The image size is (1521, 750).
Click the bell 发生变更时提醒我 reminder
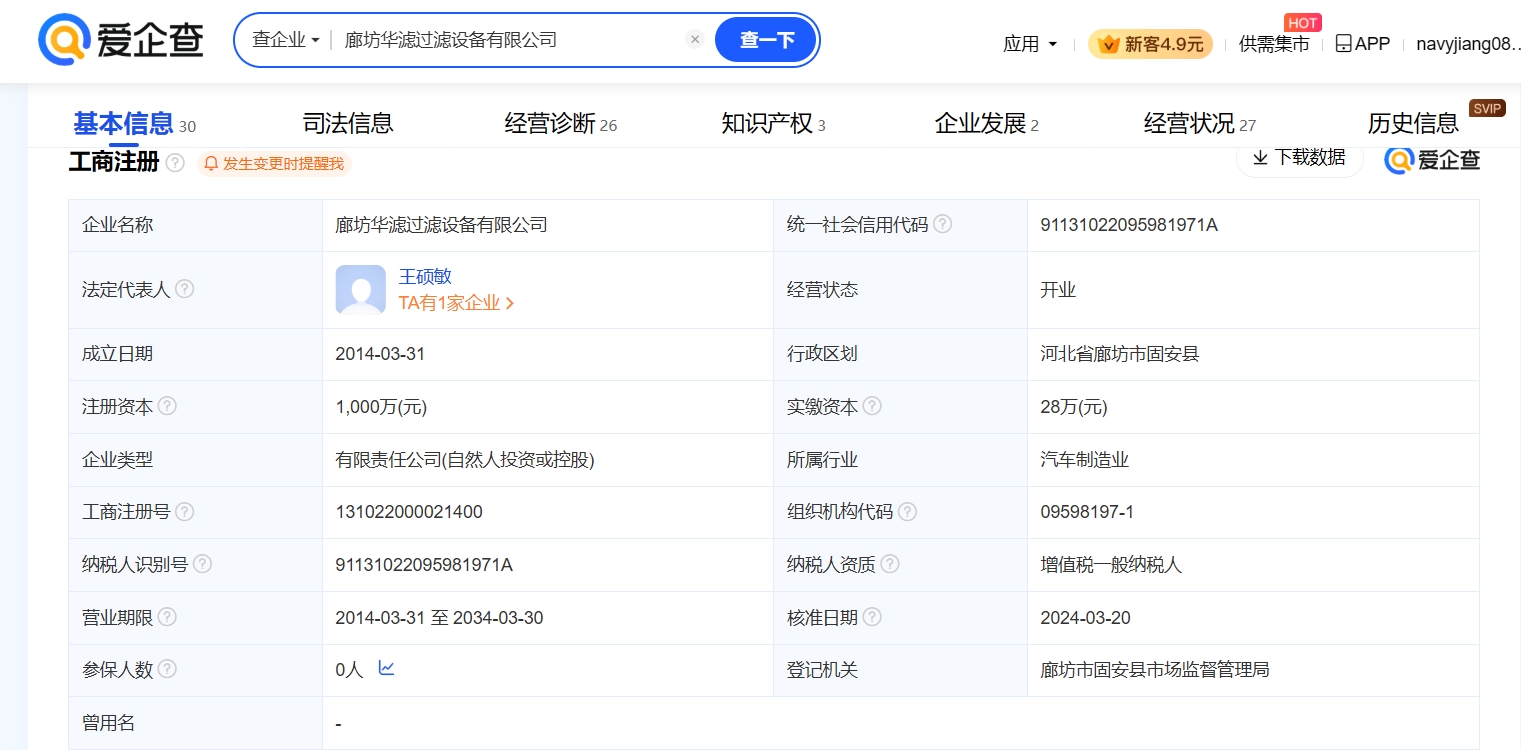pyautogui.click(x=274, y=163)
